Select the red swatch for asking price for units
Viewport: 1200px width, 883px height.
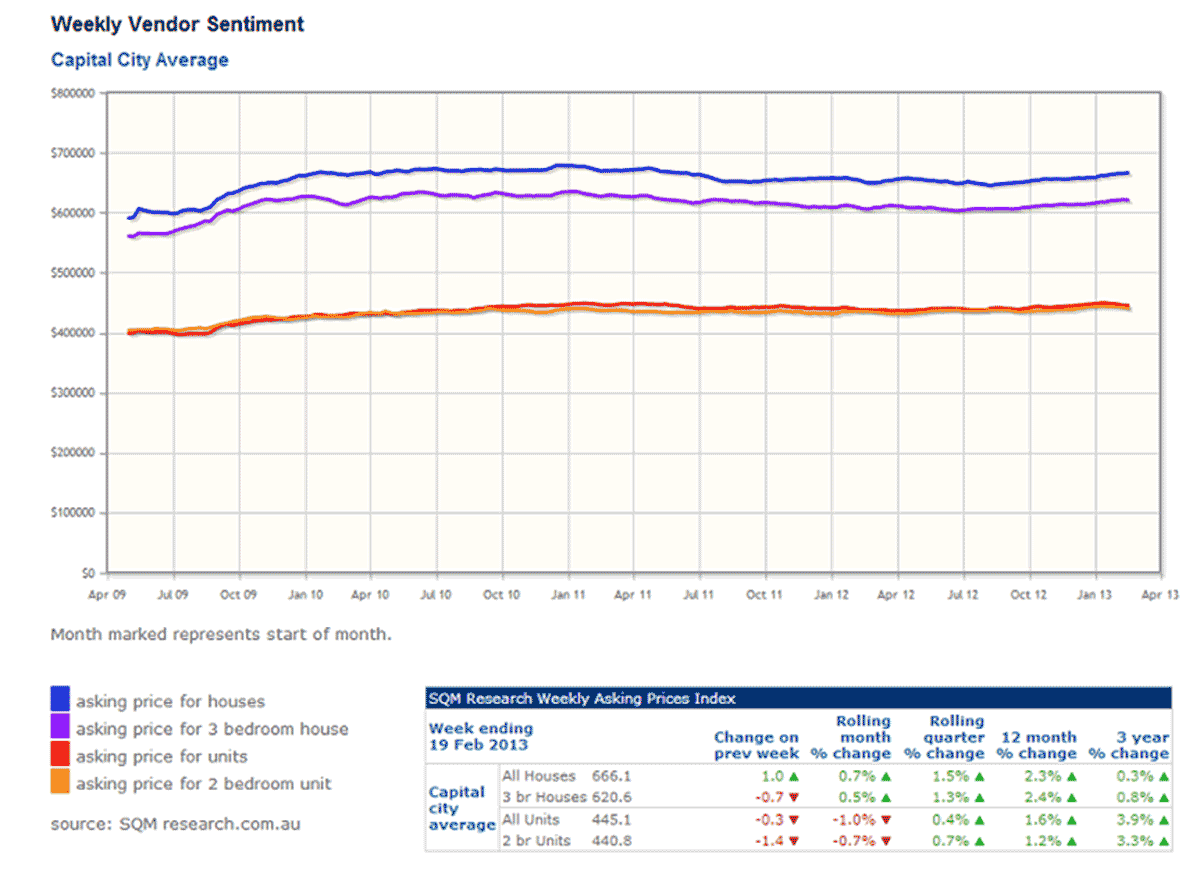61,756
